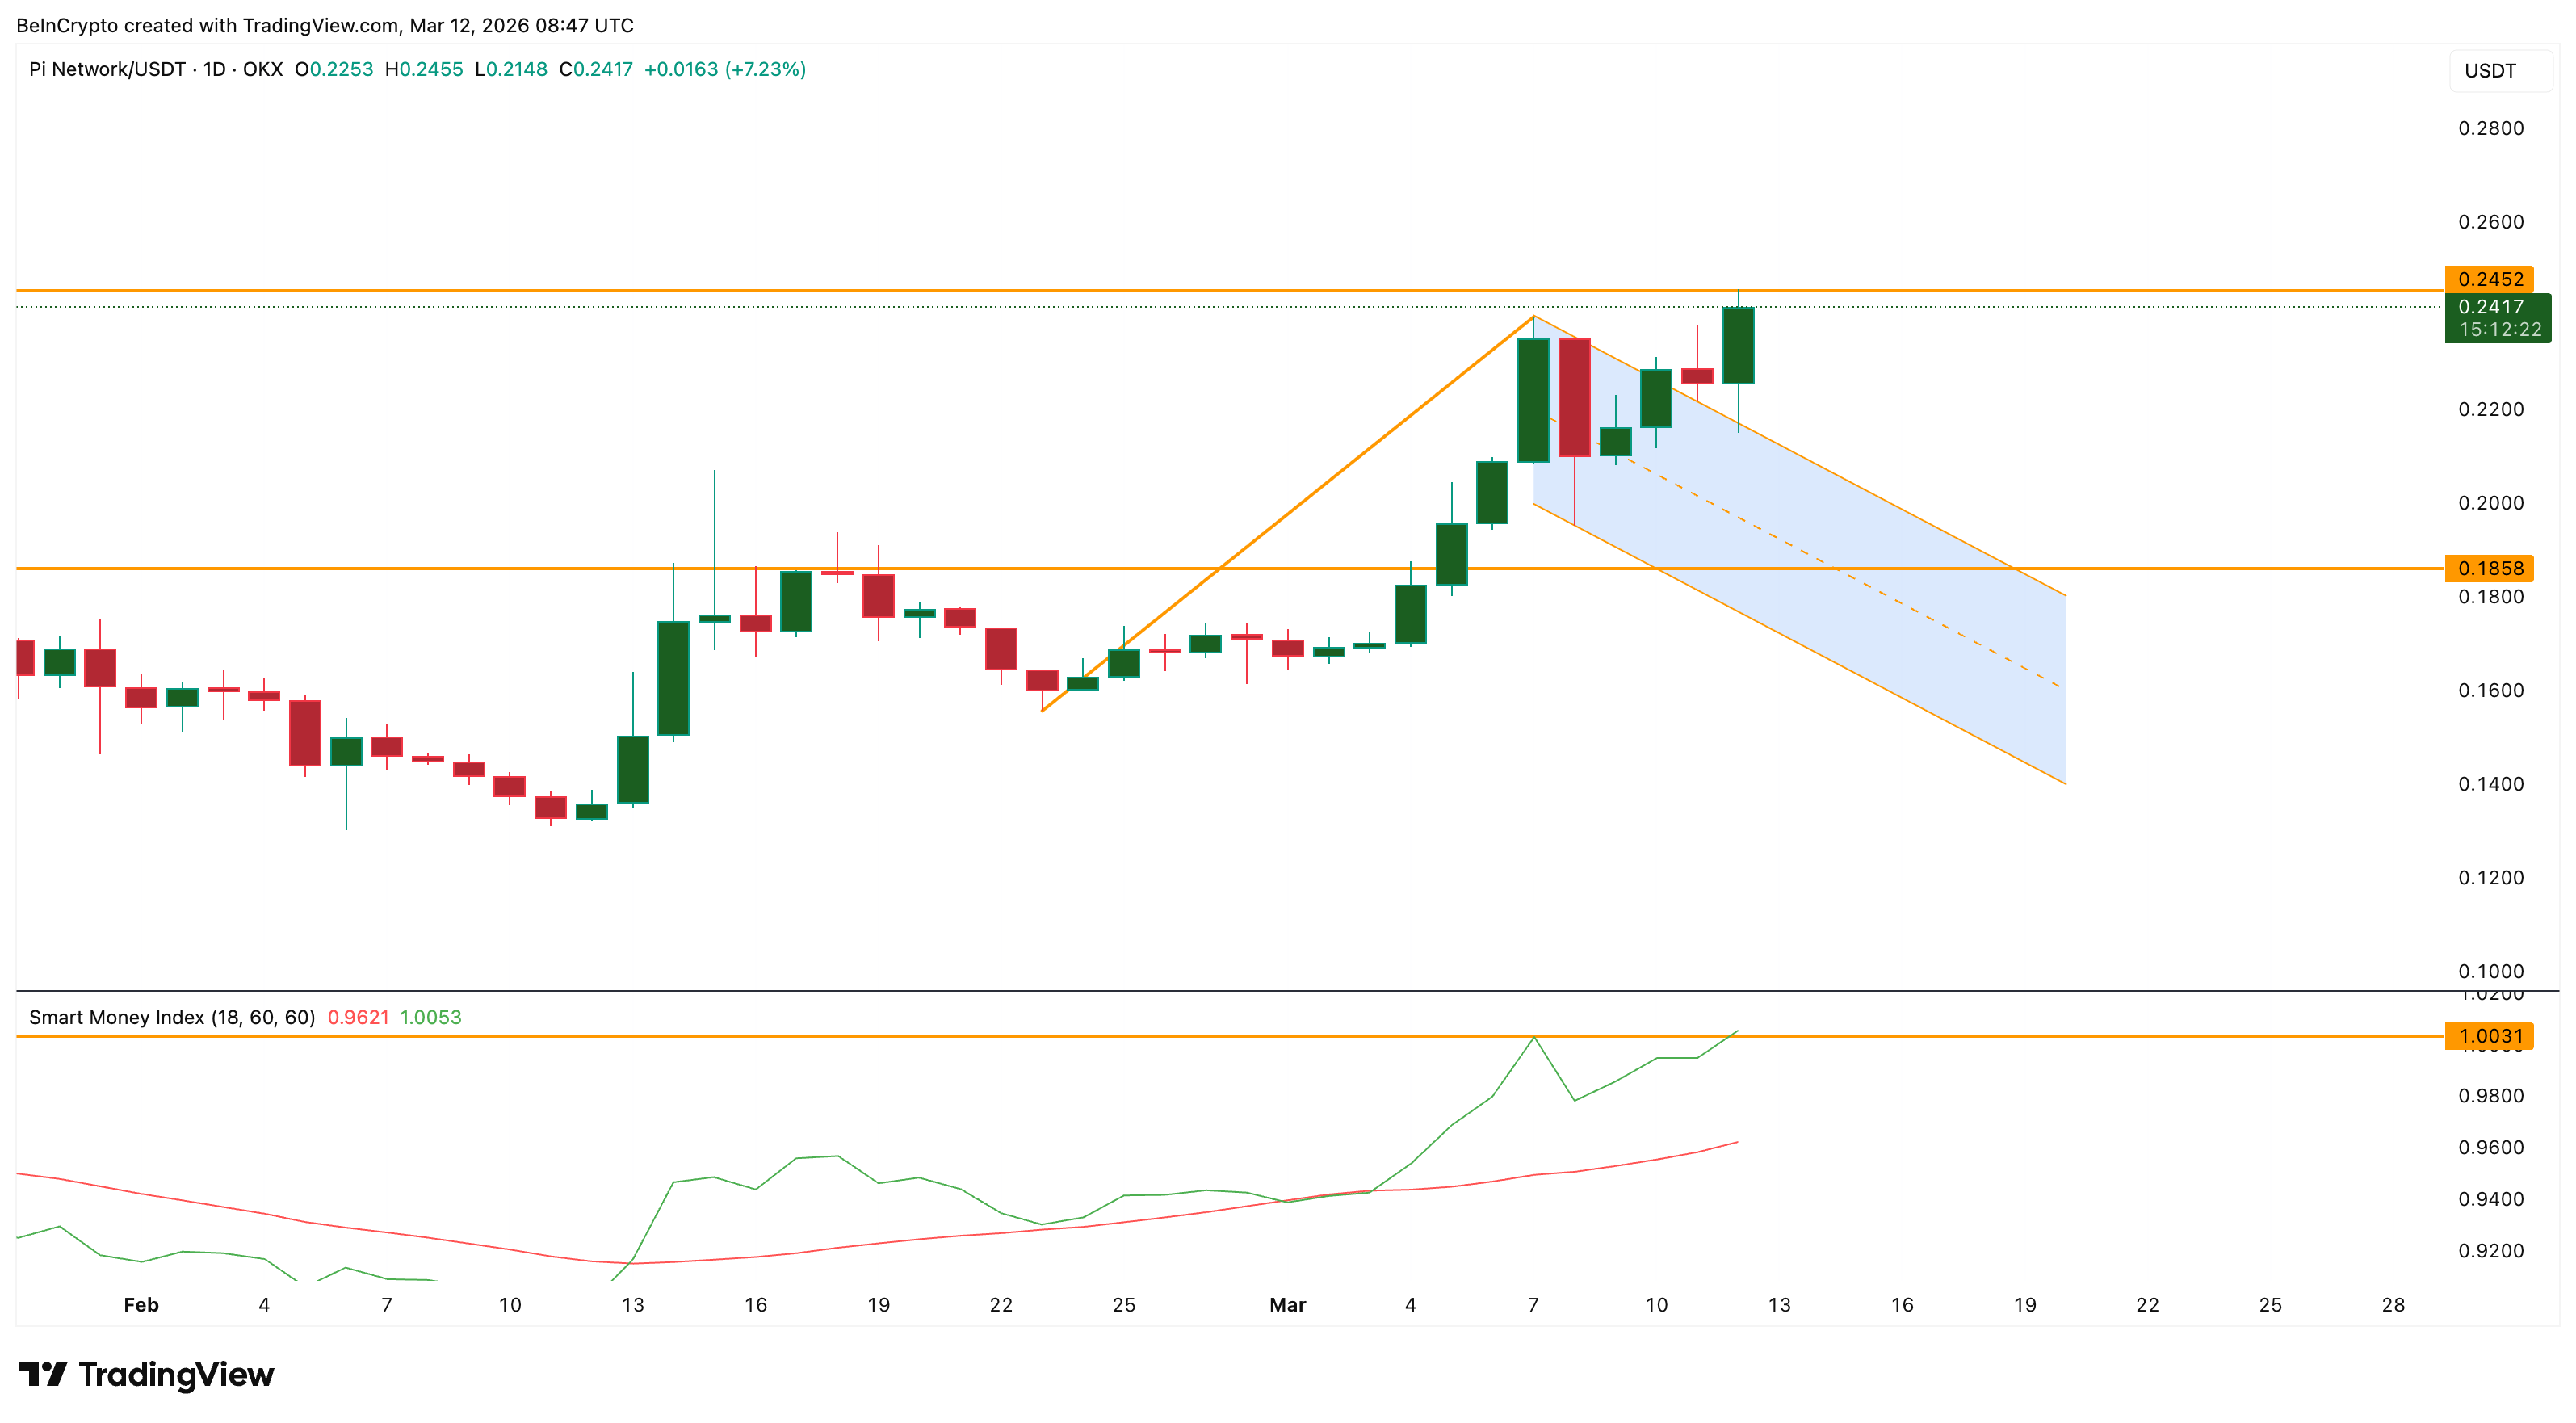This screenshot has height=1423, width=2576.
Task: Click the close price value C0.2417
Action: pyautogui.click(x=596, y=69)
